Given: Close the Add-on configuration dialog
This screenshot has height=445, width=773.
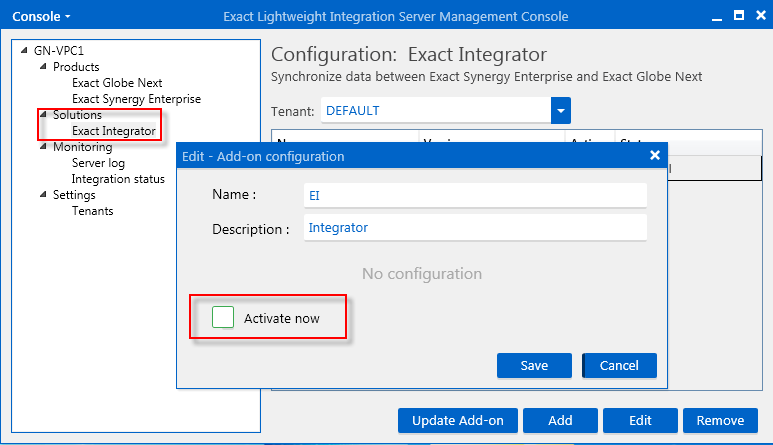Looking at the screenshot, I should click(x=655, y=156).
